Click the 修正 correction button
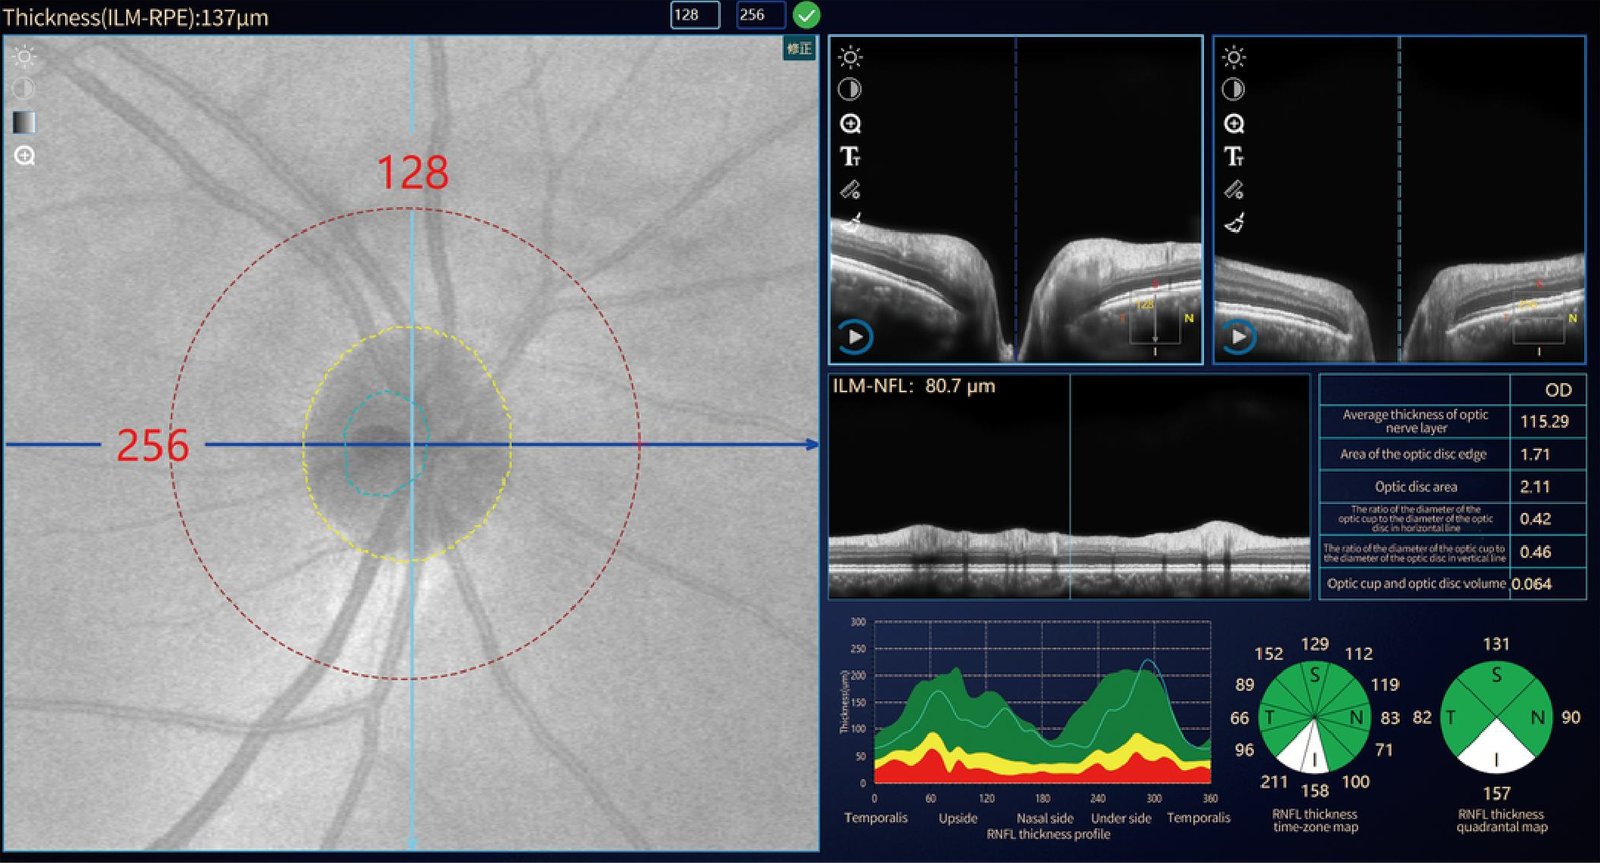This screenshot has height=863, width=1600. (x=799, y=49)
